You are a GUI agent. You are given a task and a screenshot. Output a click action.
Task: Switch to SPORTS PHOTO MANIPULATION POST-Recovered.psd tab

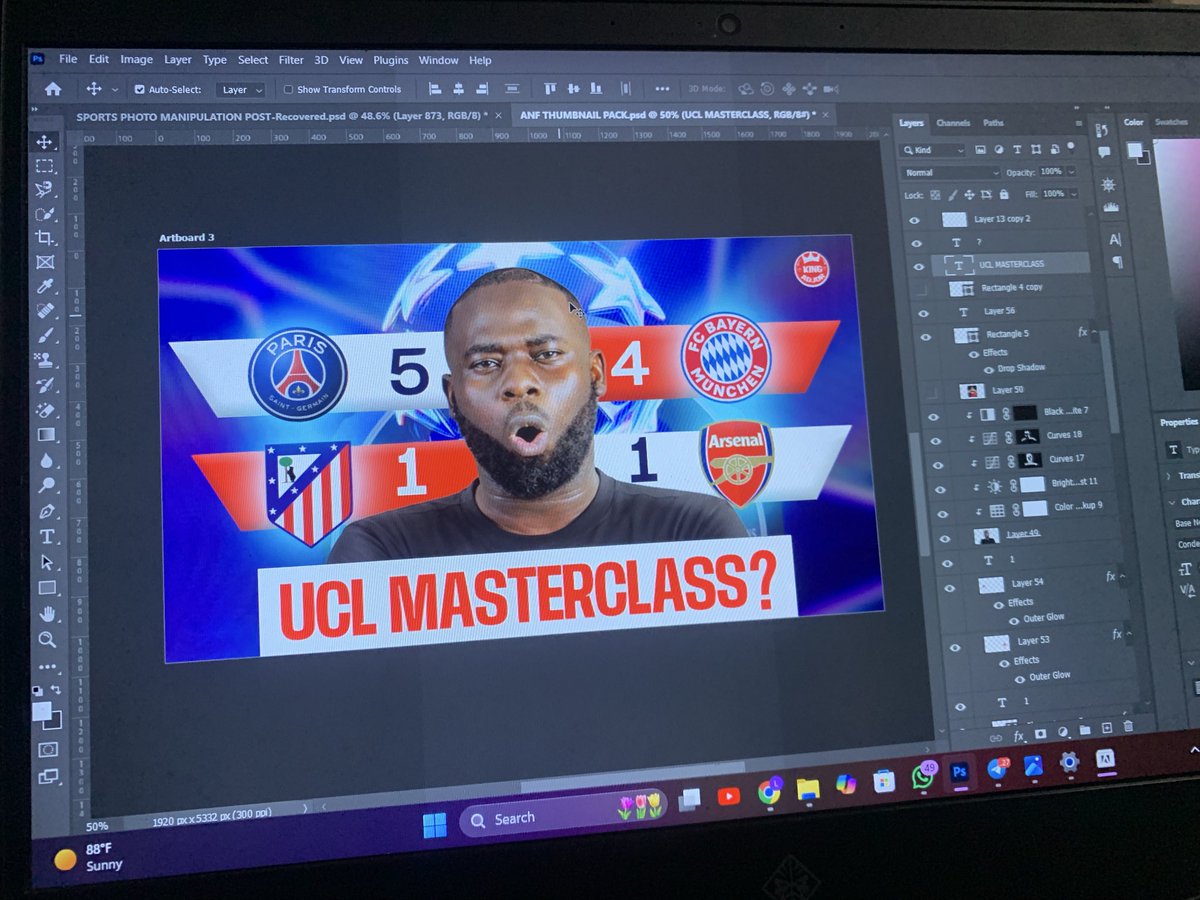tap(282, 115)
